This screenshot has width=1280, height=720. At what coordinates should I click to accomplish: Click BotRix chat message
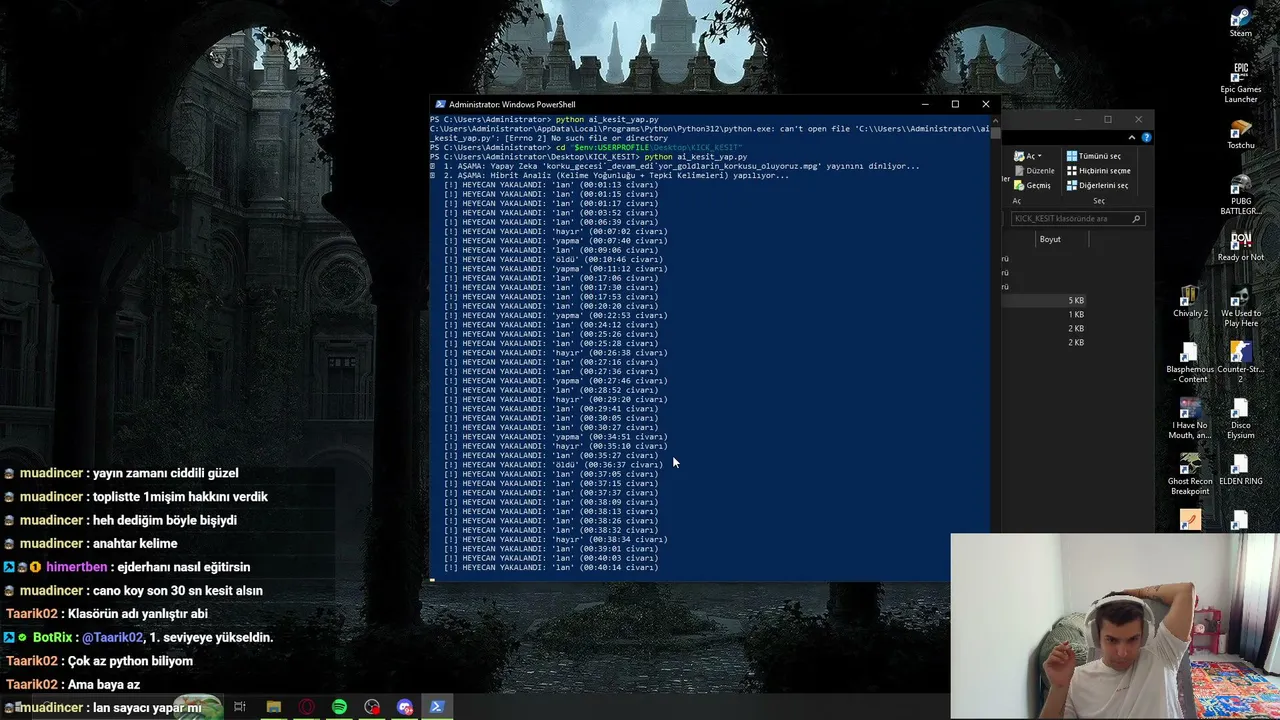tap(139, 637)
